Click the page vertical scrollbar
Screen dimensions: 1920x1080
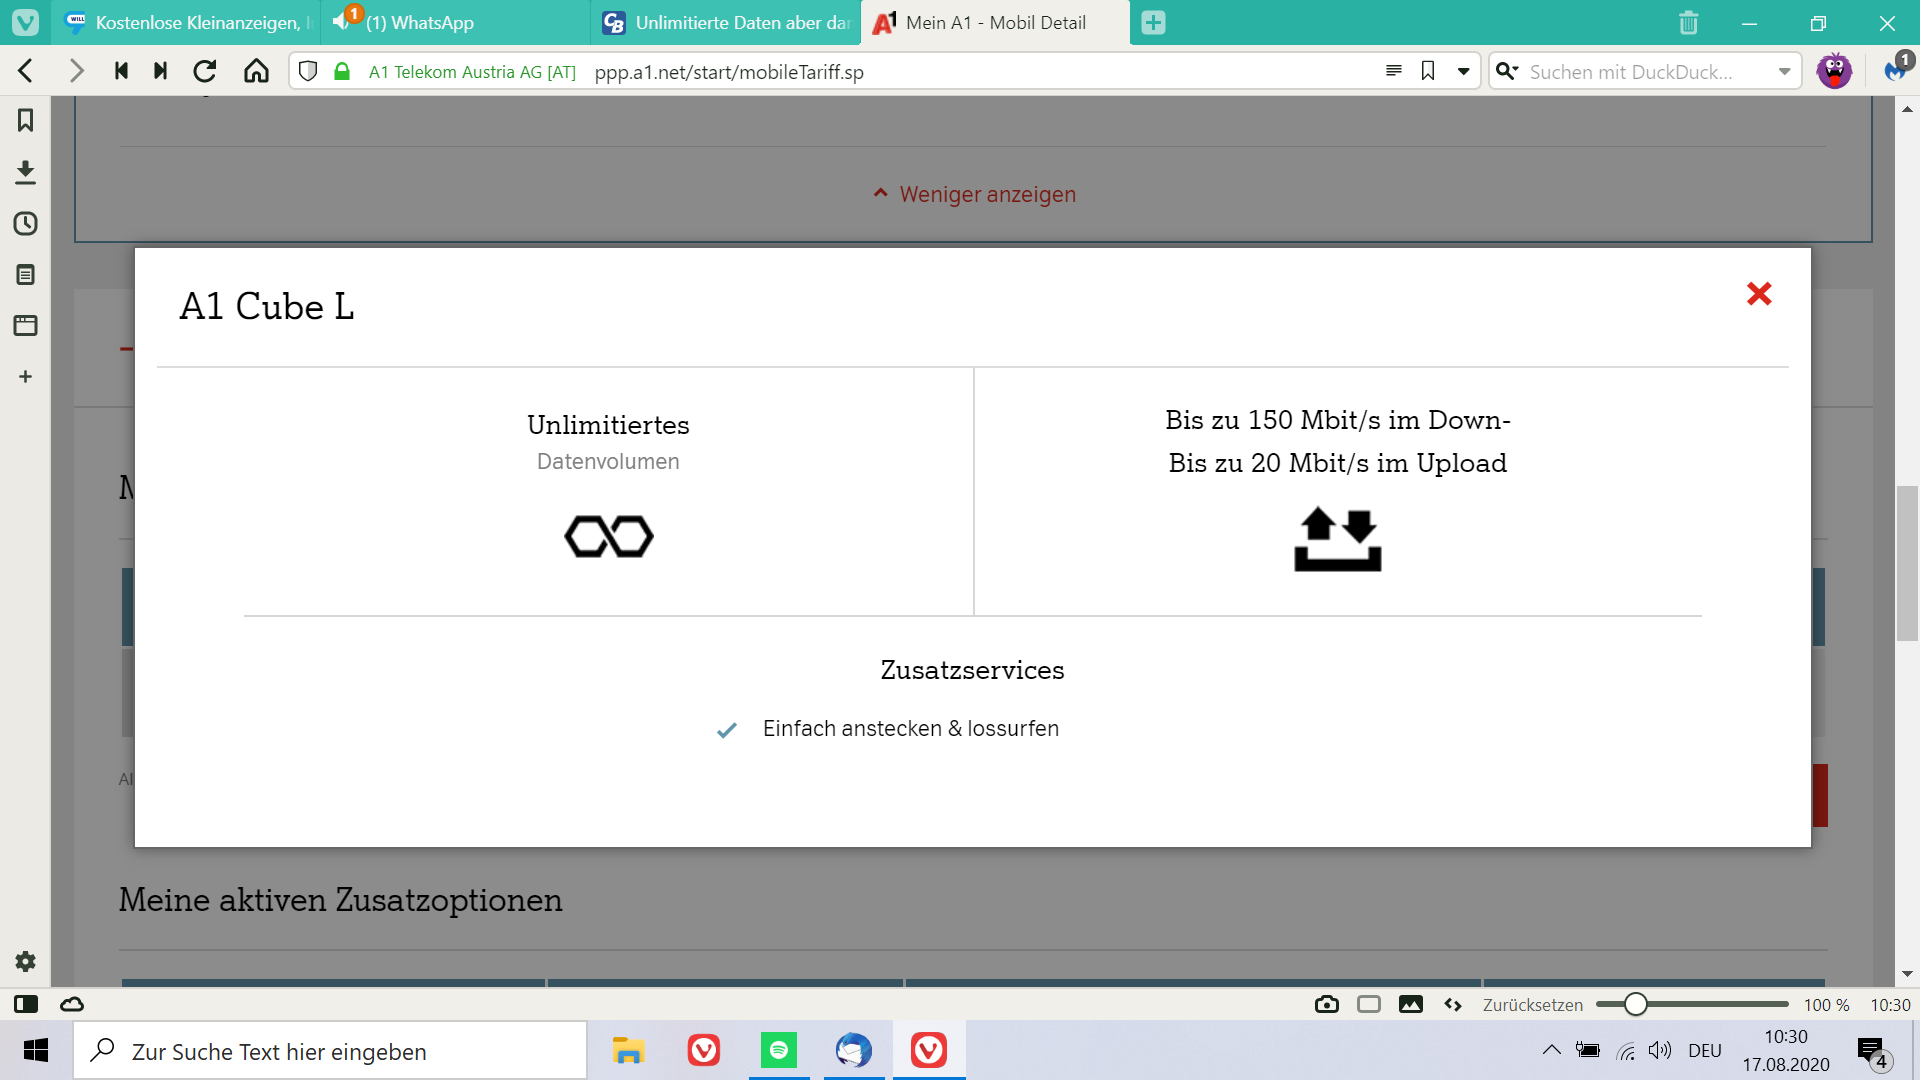click(1907, 562)
